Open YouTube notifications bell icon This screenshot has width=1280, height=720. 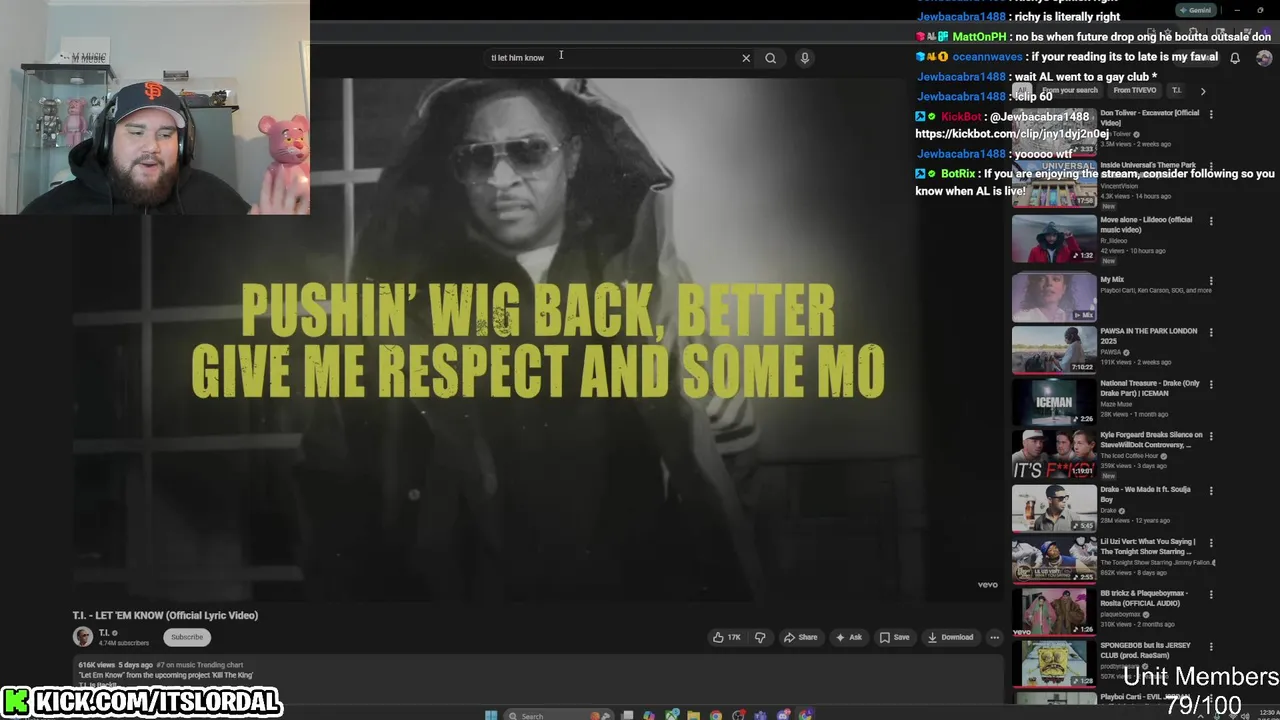pos(1235,58)
